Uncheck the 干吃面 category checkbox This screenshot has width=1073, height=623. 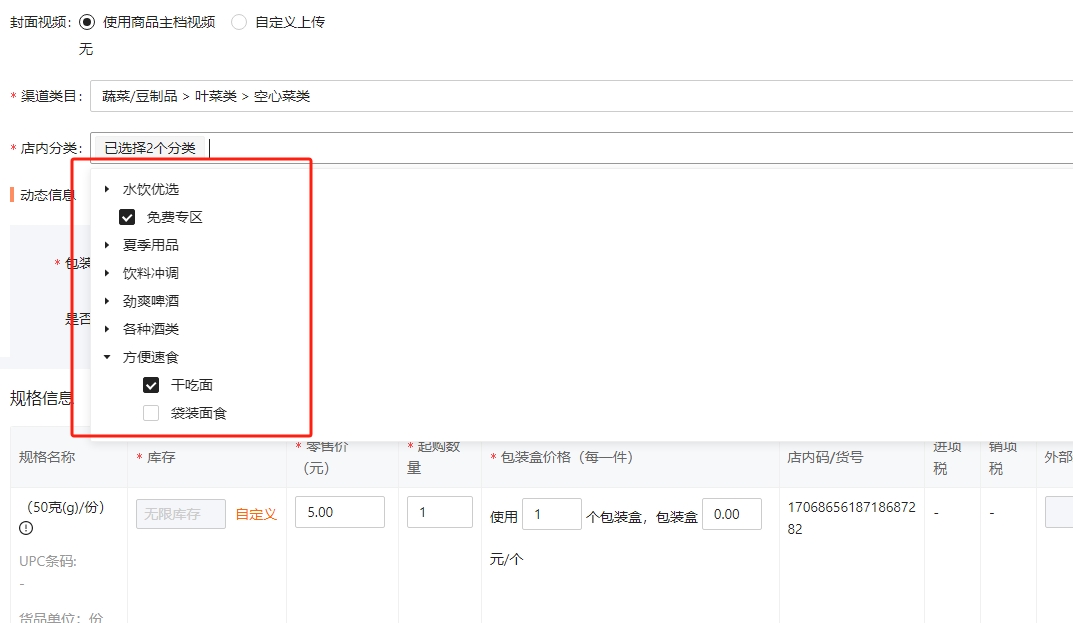[x=151, y=385]
